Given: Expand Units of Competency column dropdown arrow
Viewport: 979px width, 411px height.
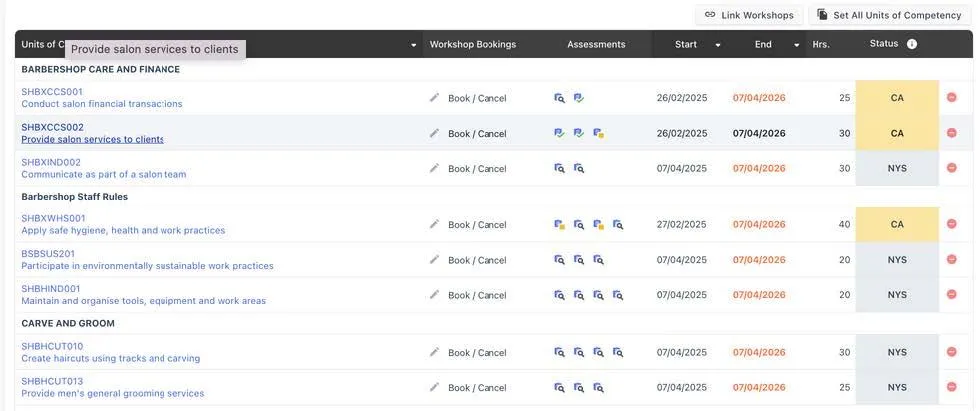Looking at the screenshot, I should point(414,45).
